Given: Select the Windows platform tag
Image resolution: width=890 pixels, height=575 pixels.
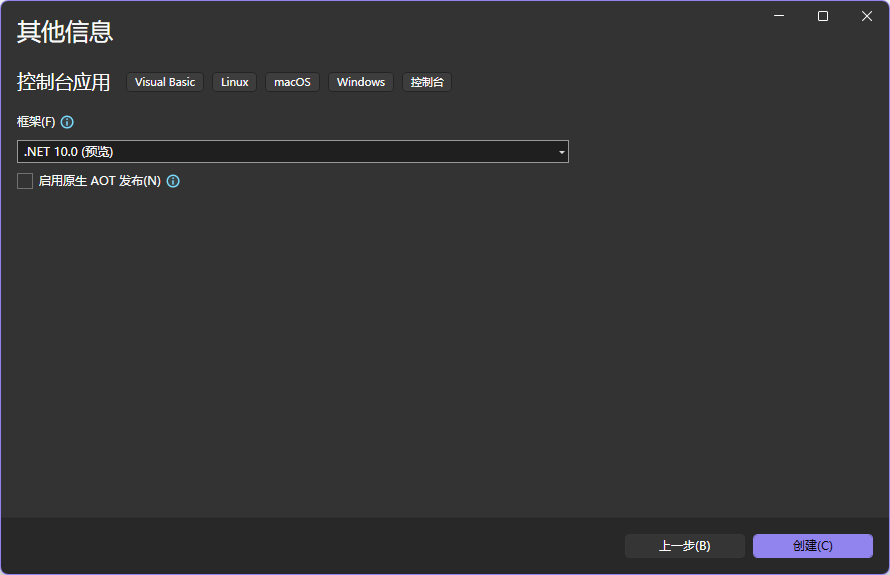Looking at the screenshot, I should point(361,82).
